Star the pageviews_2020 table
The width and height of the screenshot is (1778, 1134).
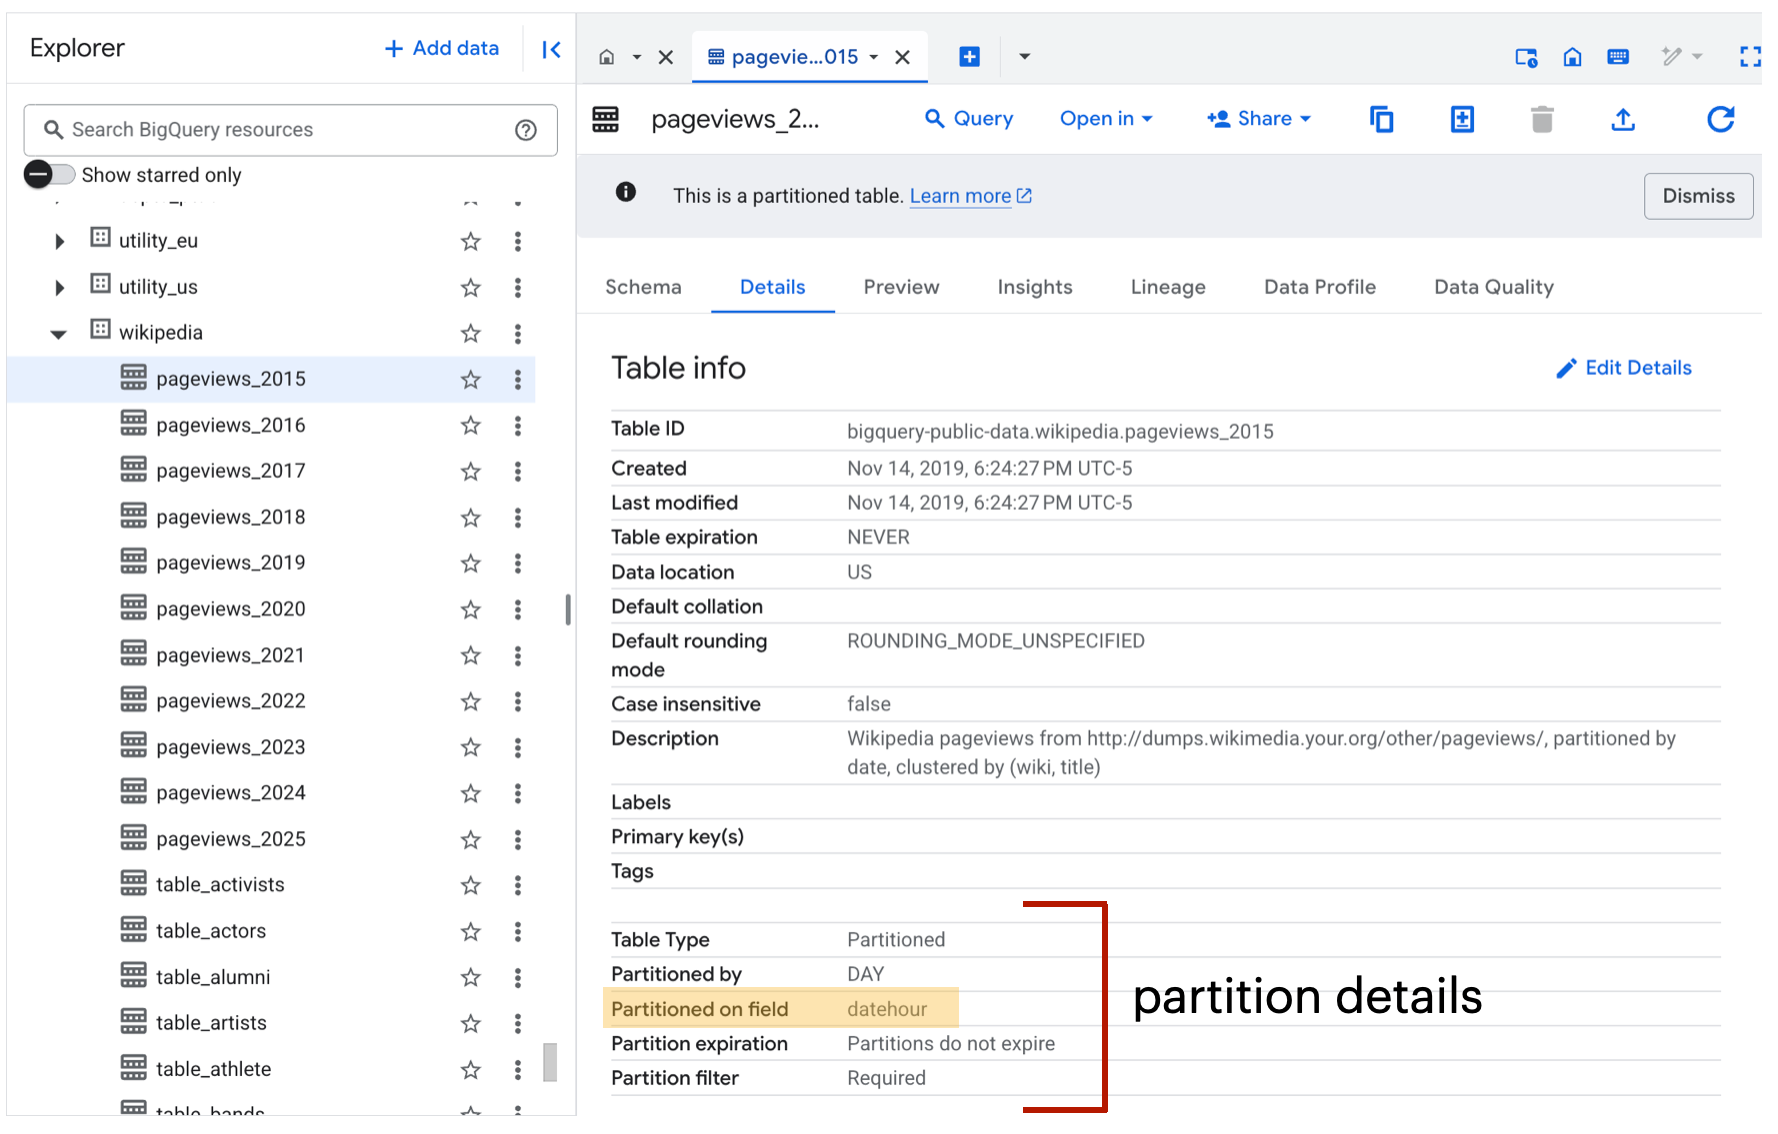tap(471, 610)
